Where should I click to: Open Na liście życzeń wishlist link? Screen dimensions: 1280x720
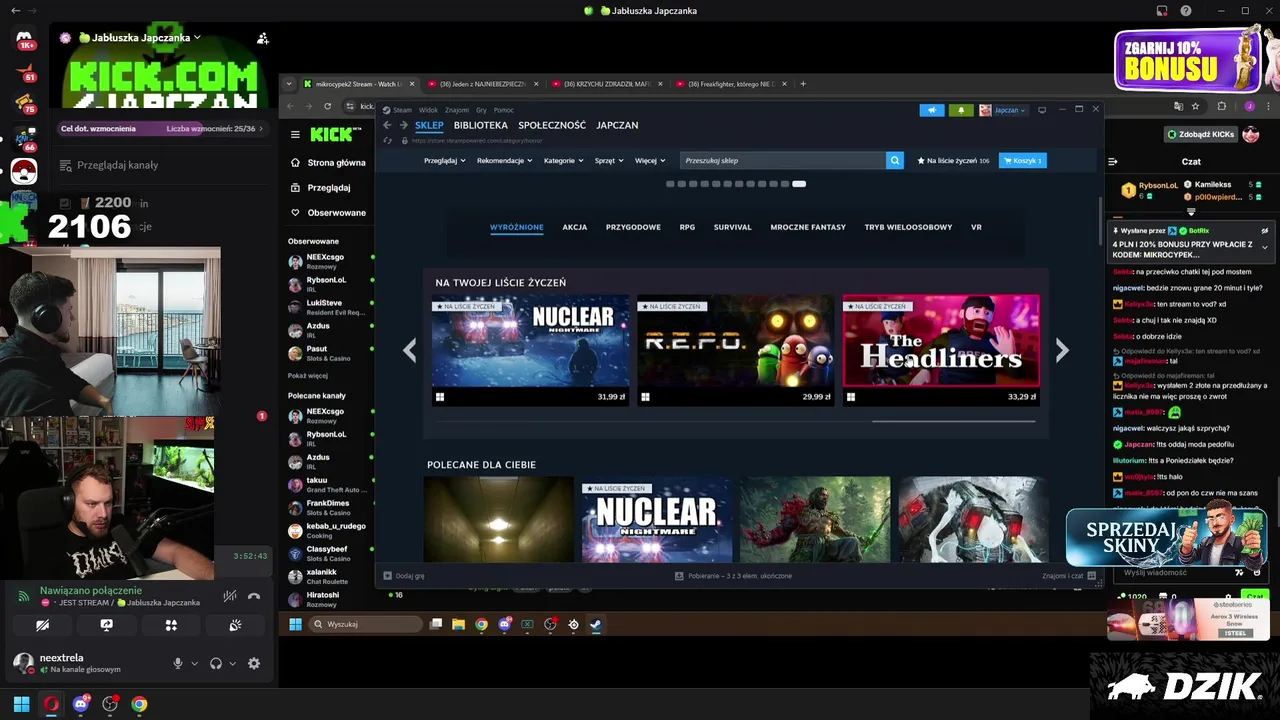pyautogui.click(x=953, y=160)
